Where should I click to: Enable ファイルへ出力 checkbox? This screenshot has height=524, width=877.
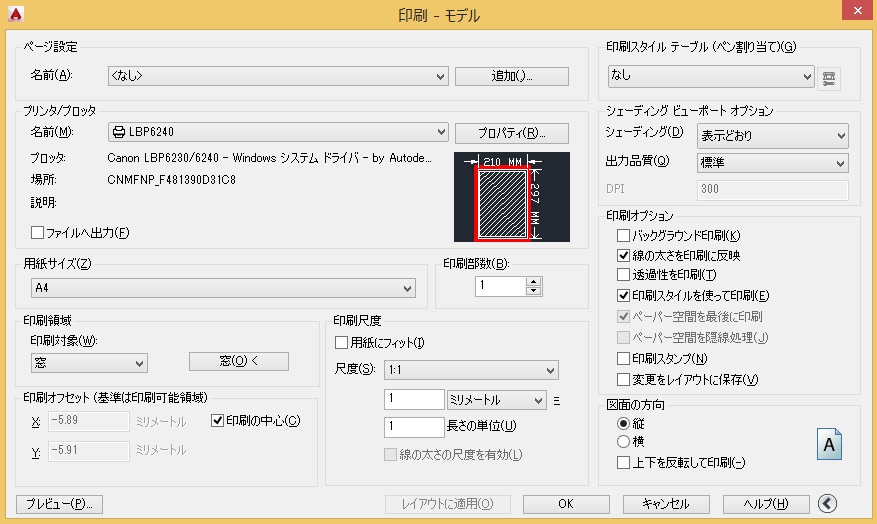(x=38, y=233)
